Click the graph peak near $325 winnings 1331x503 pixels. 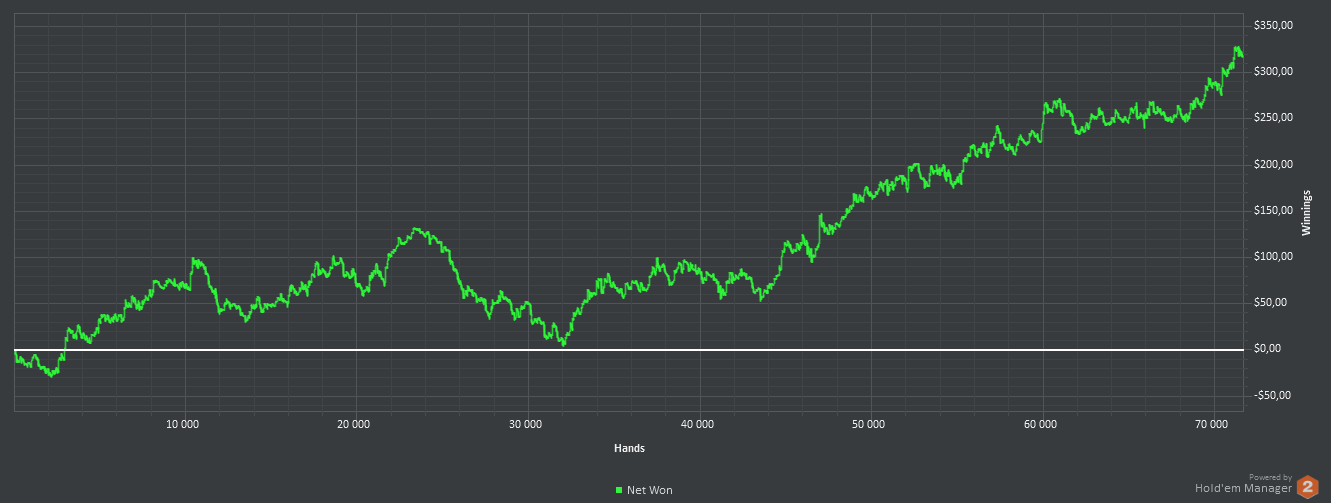(x=1238, y=49)
